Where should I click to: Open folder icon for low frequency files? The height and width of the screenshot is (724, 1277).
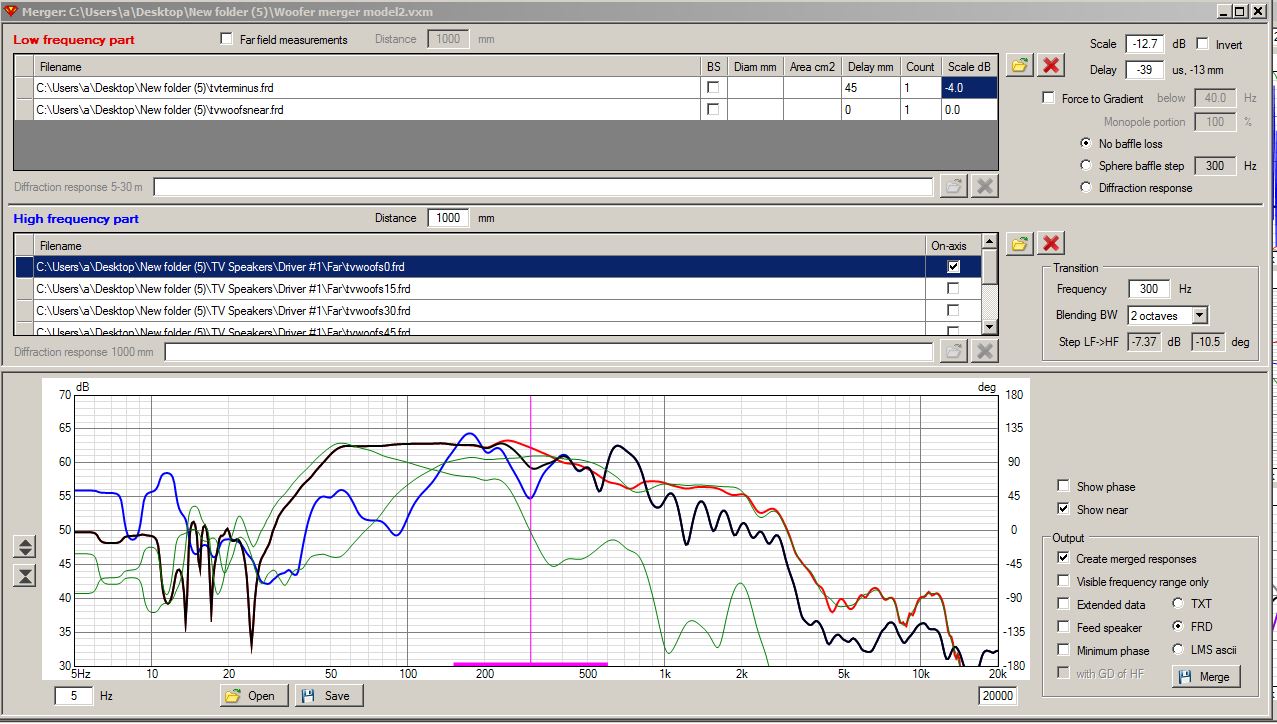(x=1019, y=65)
